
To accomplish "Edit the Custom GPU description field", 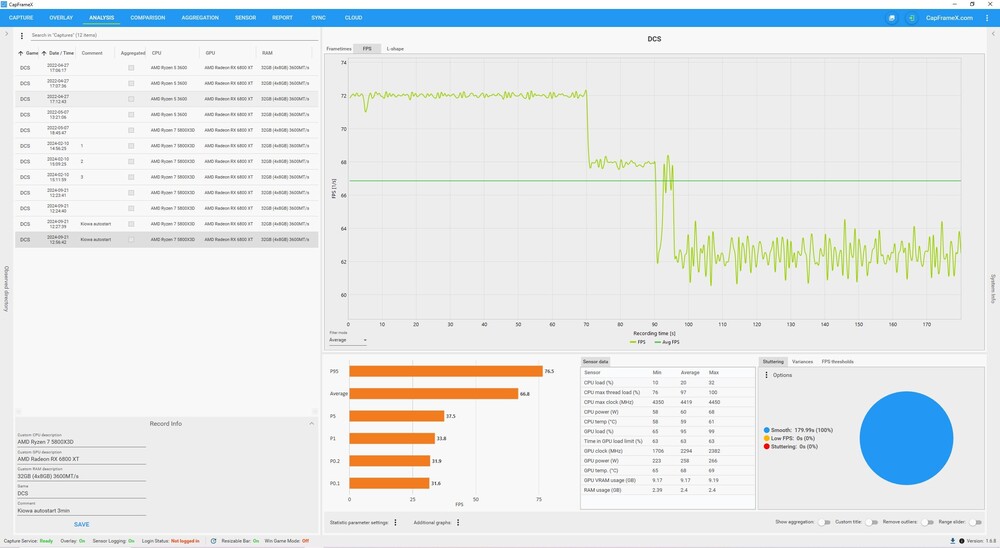I will [x=81, y=459].
